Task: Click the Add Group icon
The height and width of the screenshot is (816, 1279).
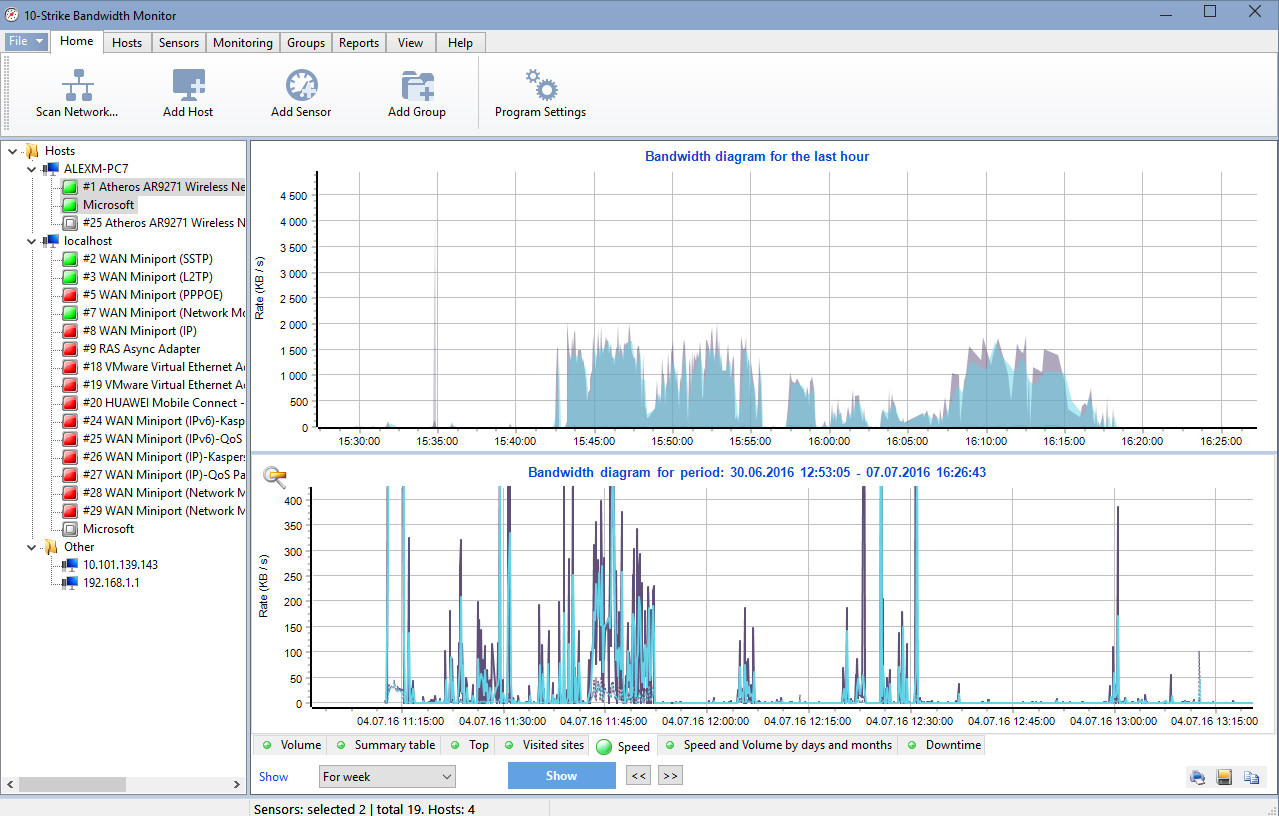Action: pos(417,84)
